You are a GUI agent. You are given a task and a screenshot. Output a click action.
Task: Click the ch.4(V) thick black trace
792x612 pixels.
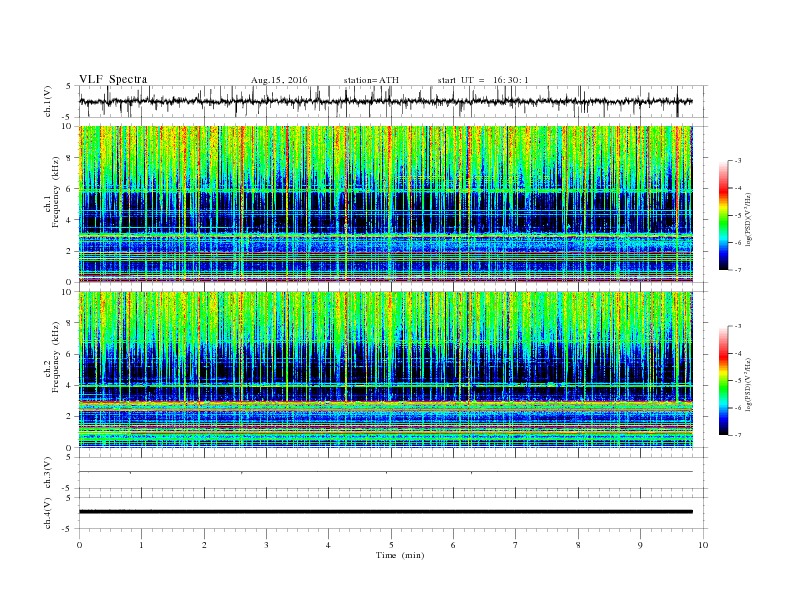[386, 512]
